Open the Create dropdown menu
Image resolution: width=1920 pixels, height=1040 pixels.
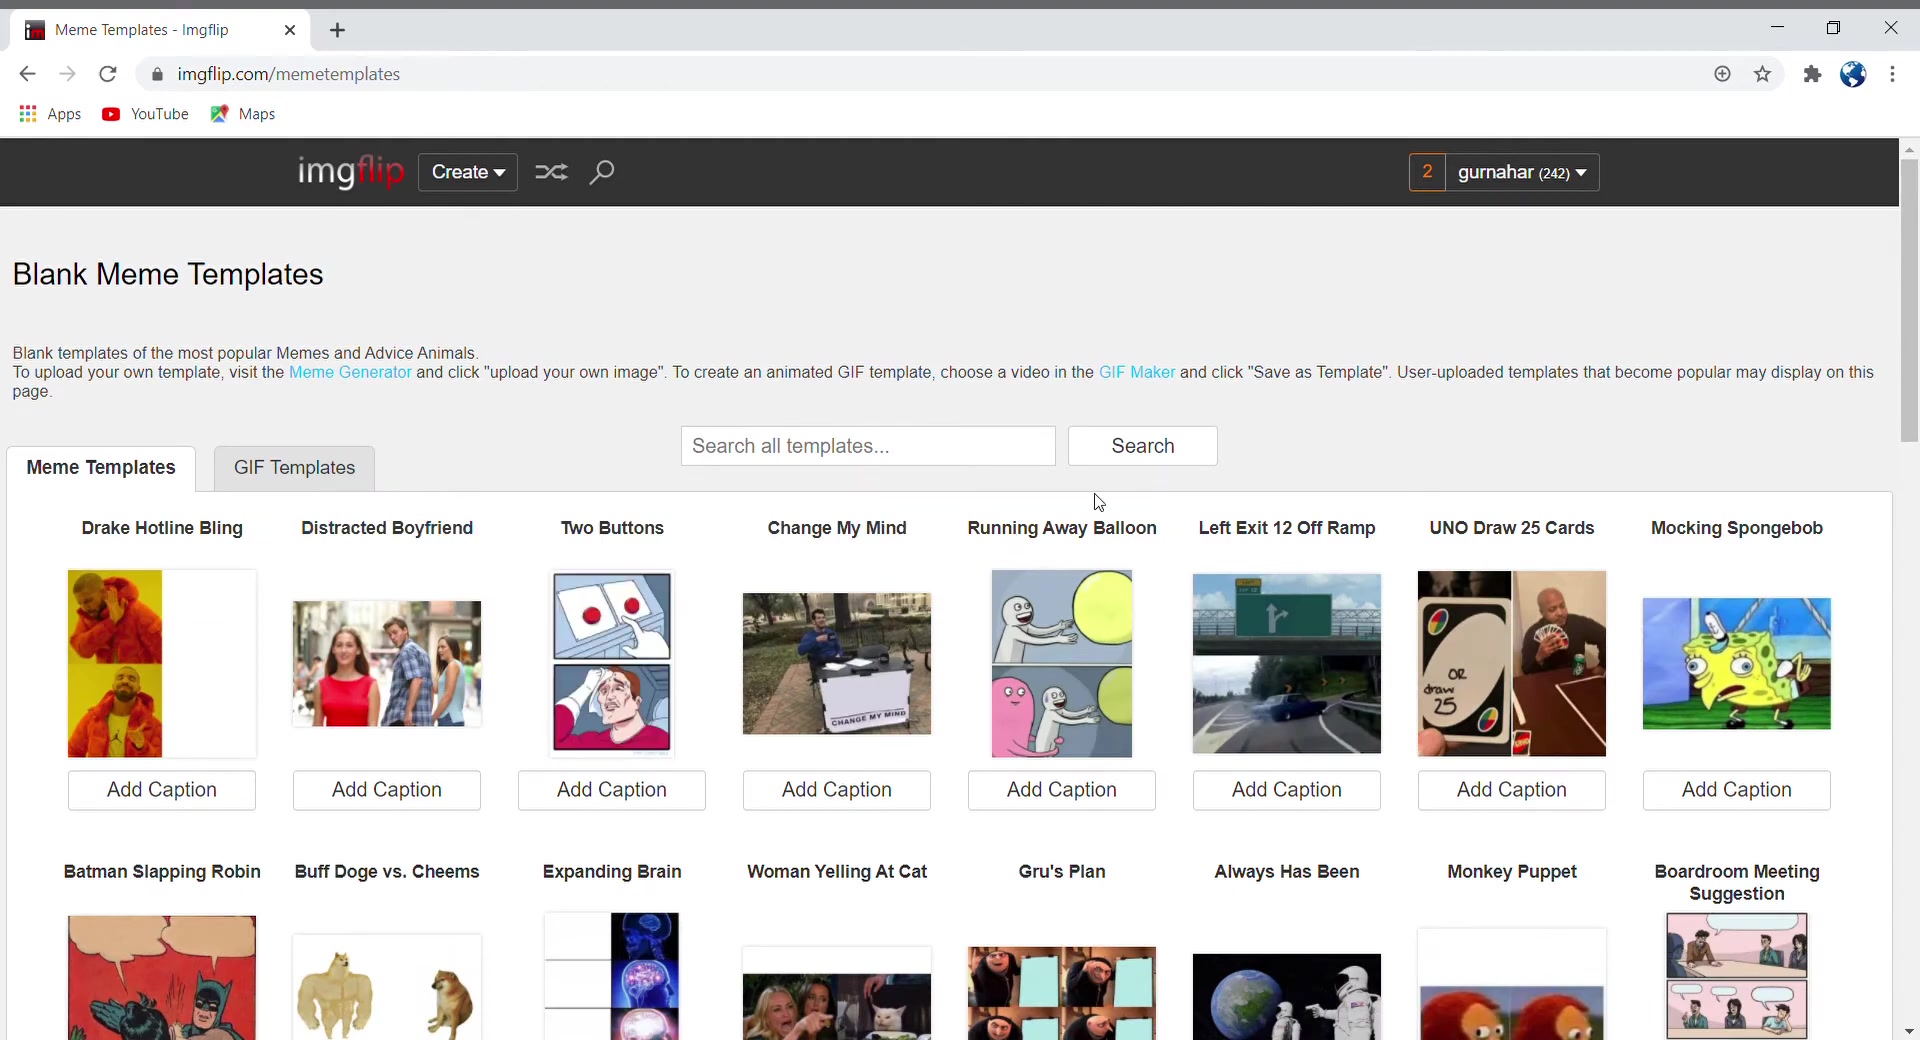point(468,172)
